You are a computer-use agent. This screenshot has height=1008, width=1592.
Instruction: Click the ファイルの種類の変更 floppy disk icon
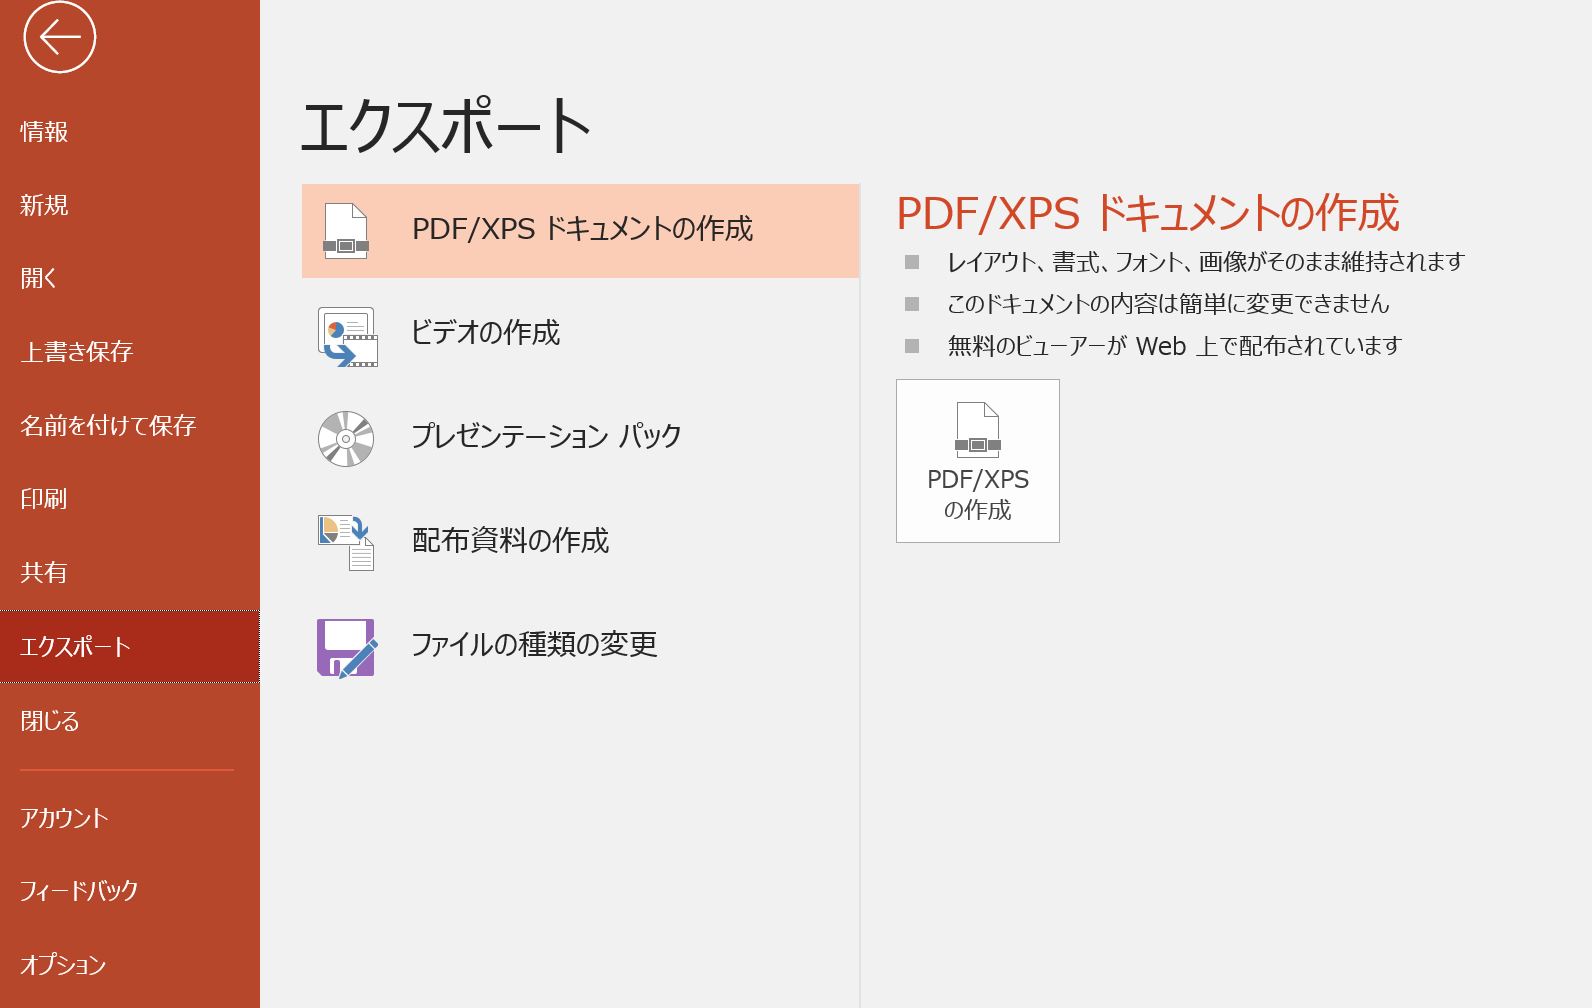347,648
